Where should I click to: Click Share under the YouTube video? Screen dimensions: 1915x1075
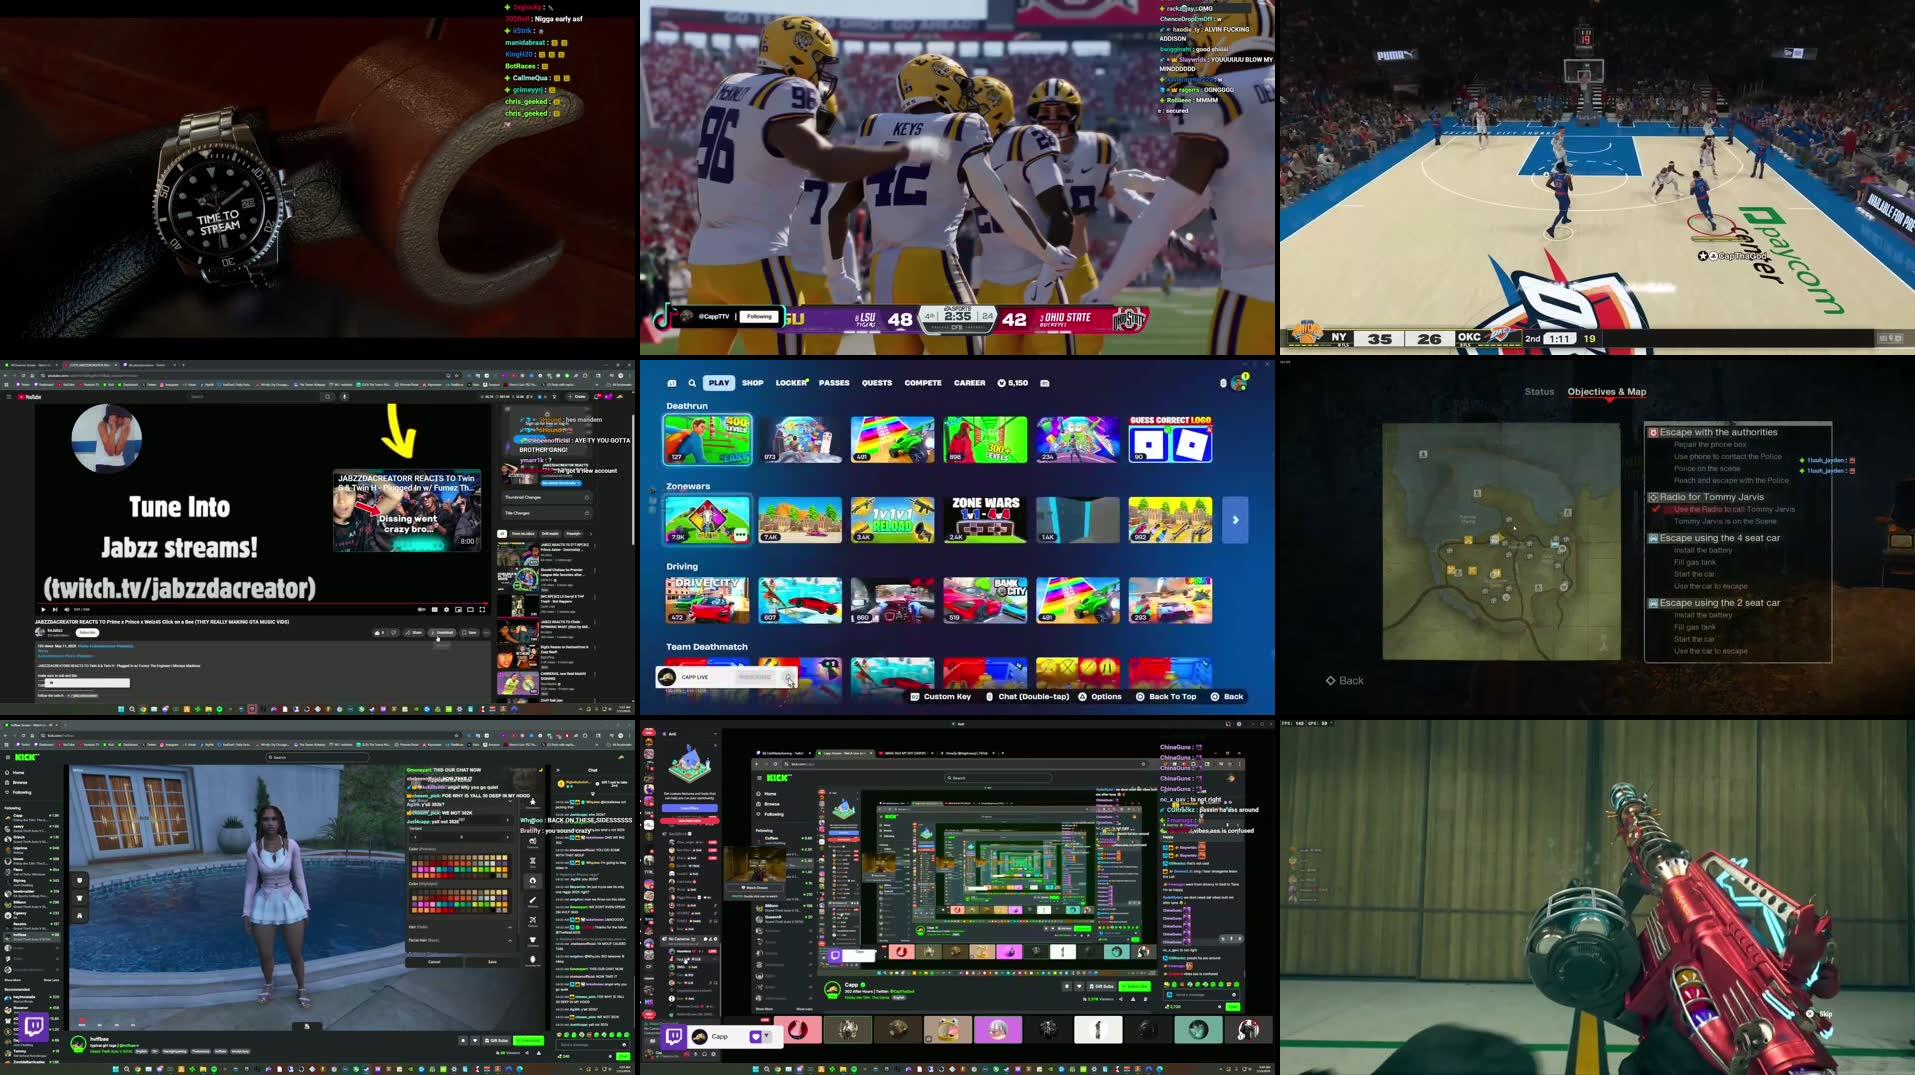point(414,632)
